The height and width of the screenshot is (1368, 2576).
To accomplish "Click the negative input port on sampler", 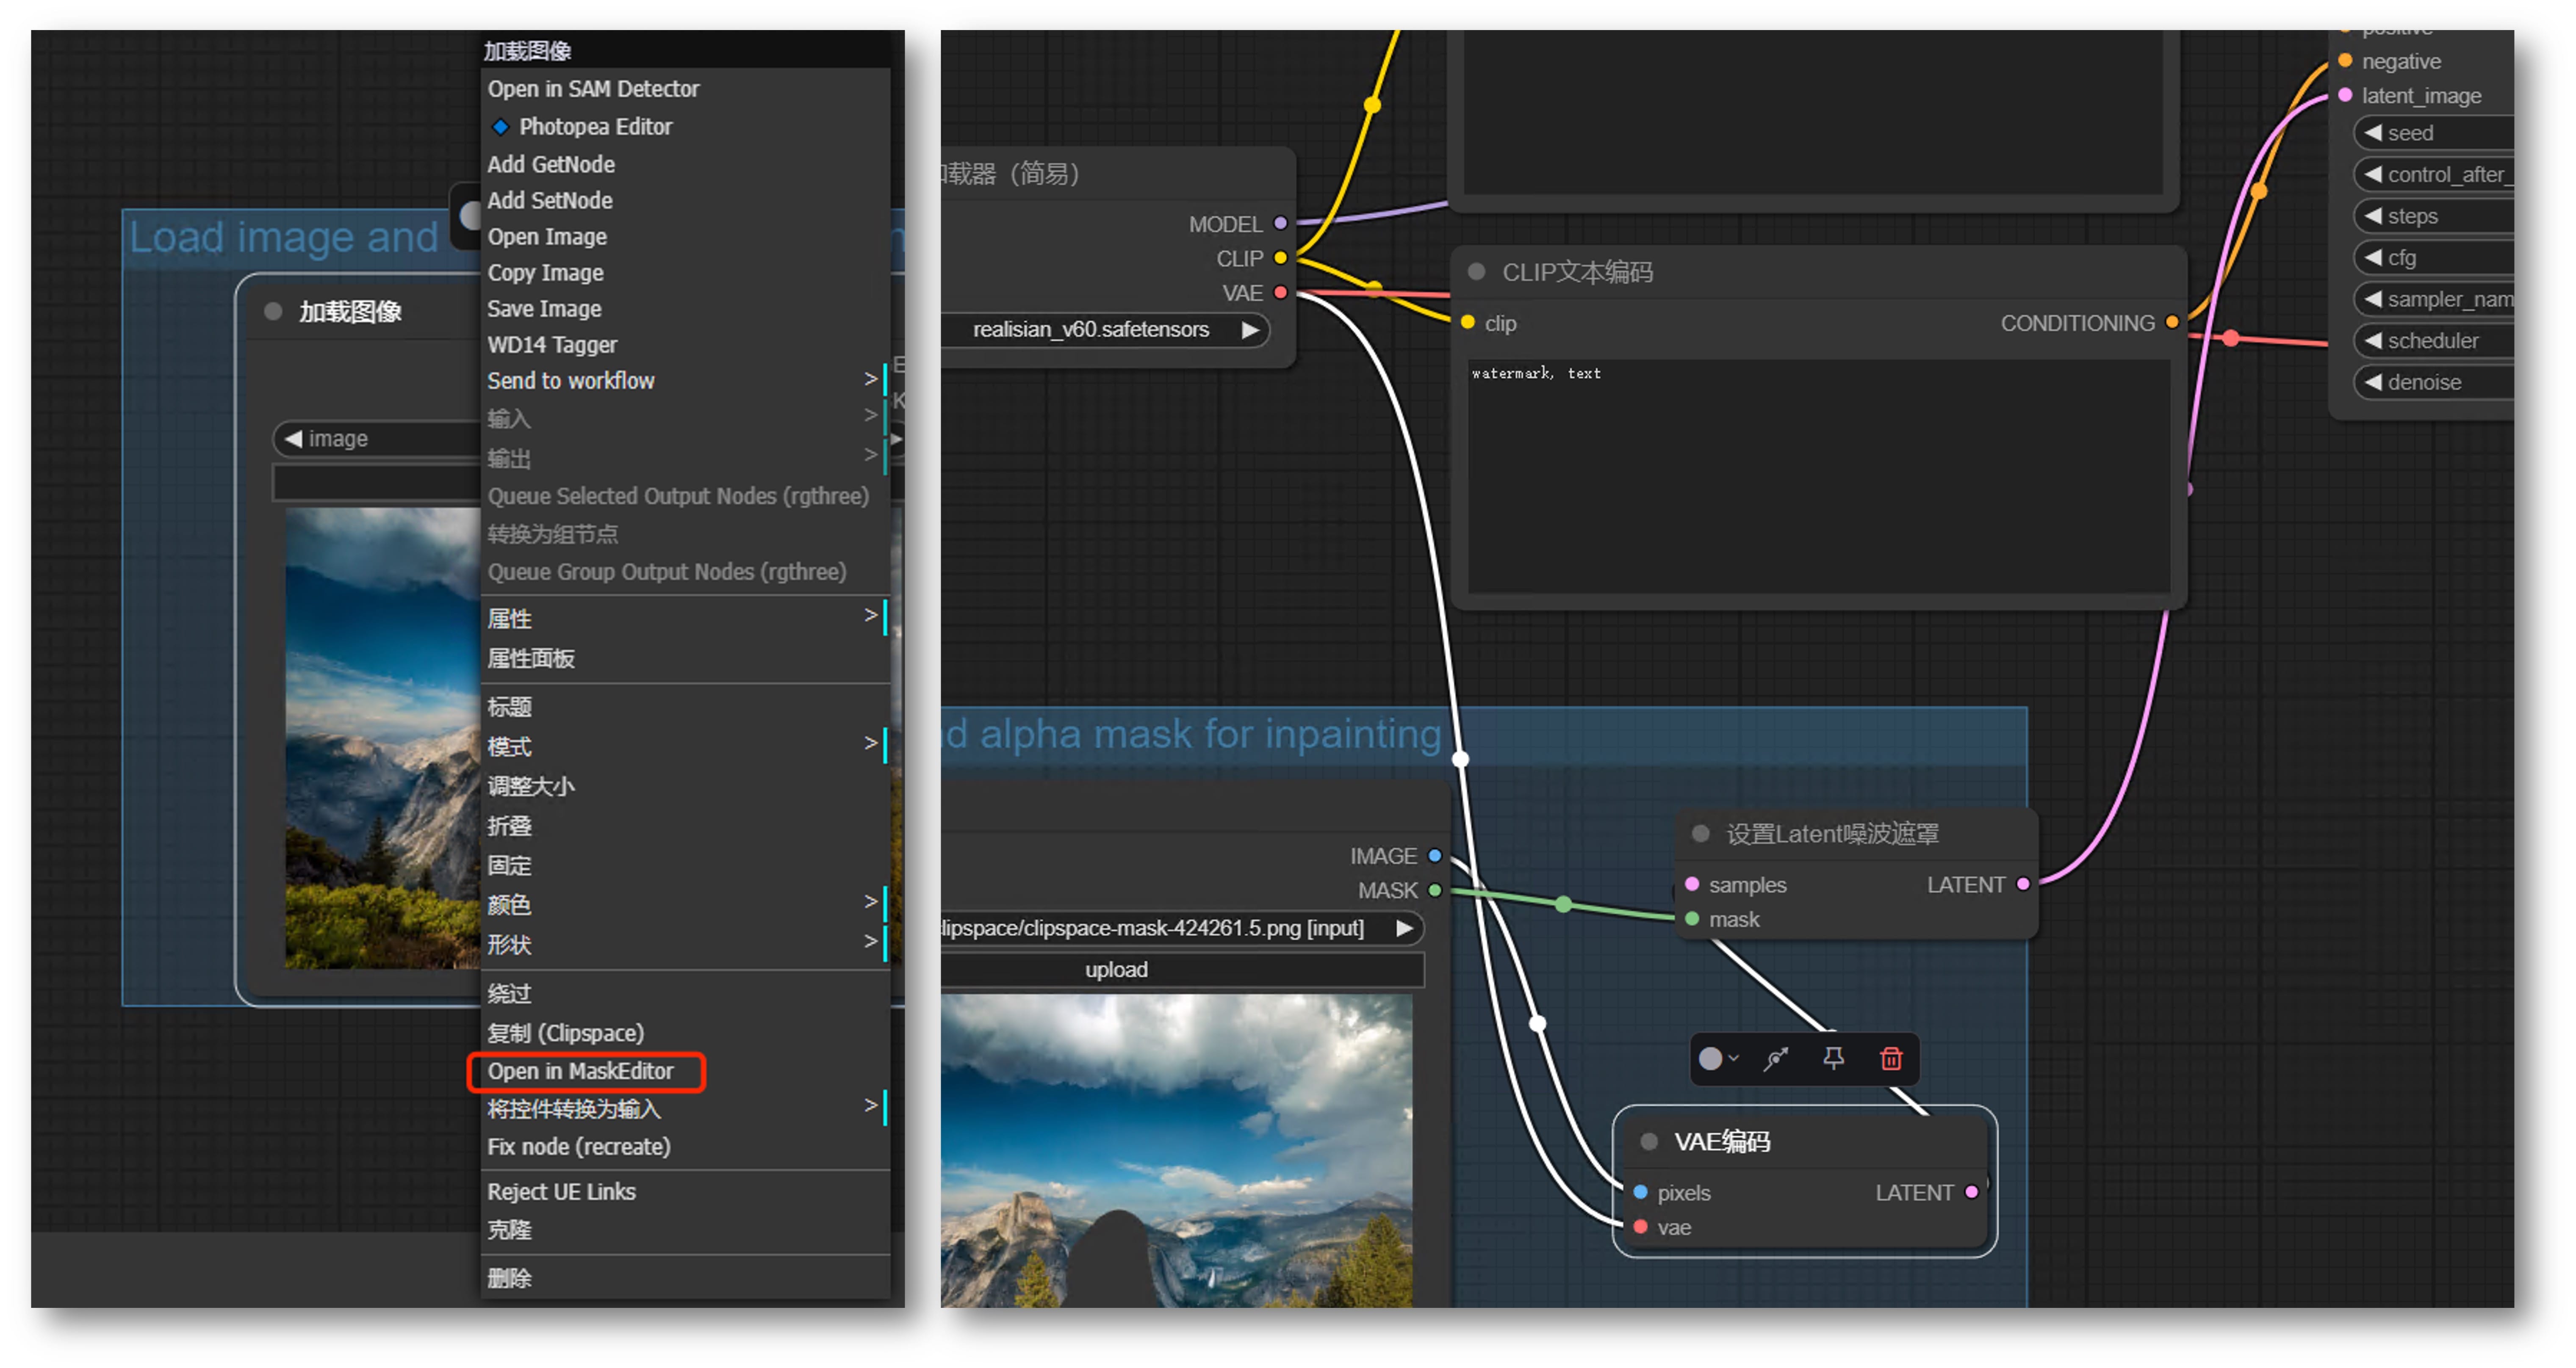I will coord(2345,61).
